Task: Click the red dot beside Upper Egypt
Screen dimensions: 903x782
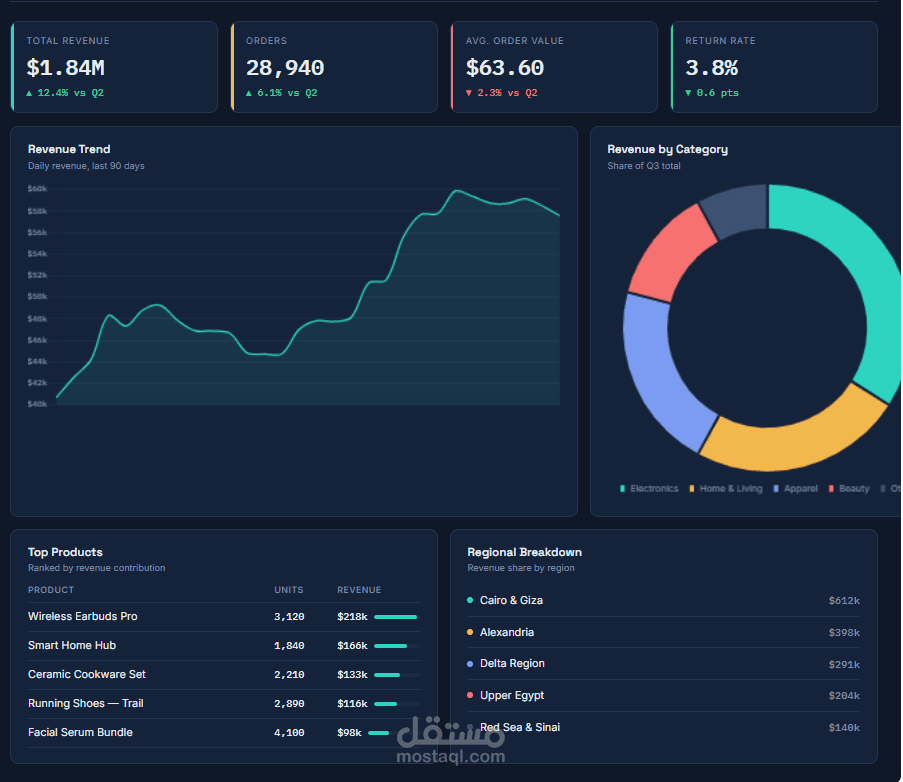Action: click(x=470, y=696)
